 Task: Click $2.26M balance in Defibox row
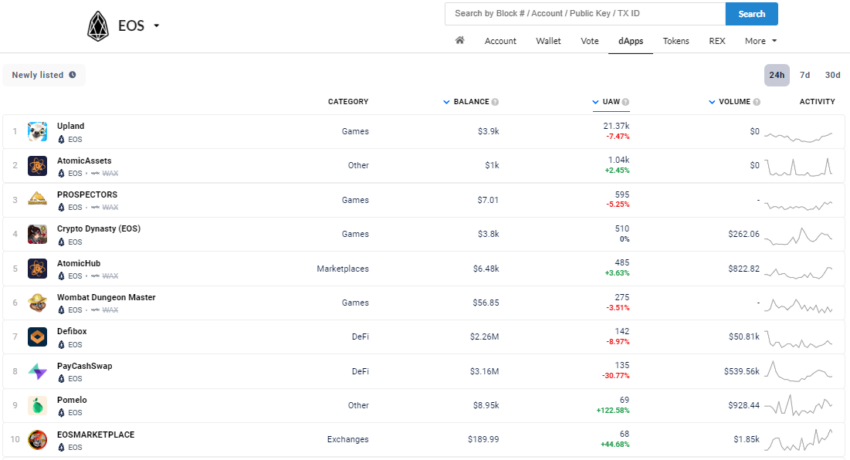click(x=484, y=337)
